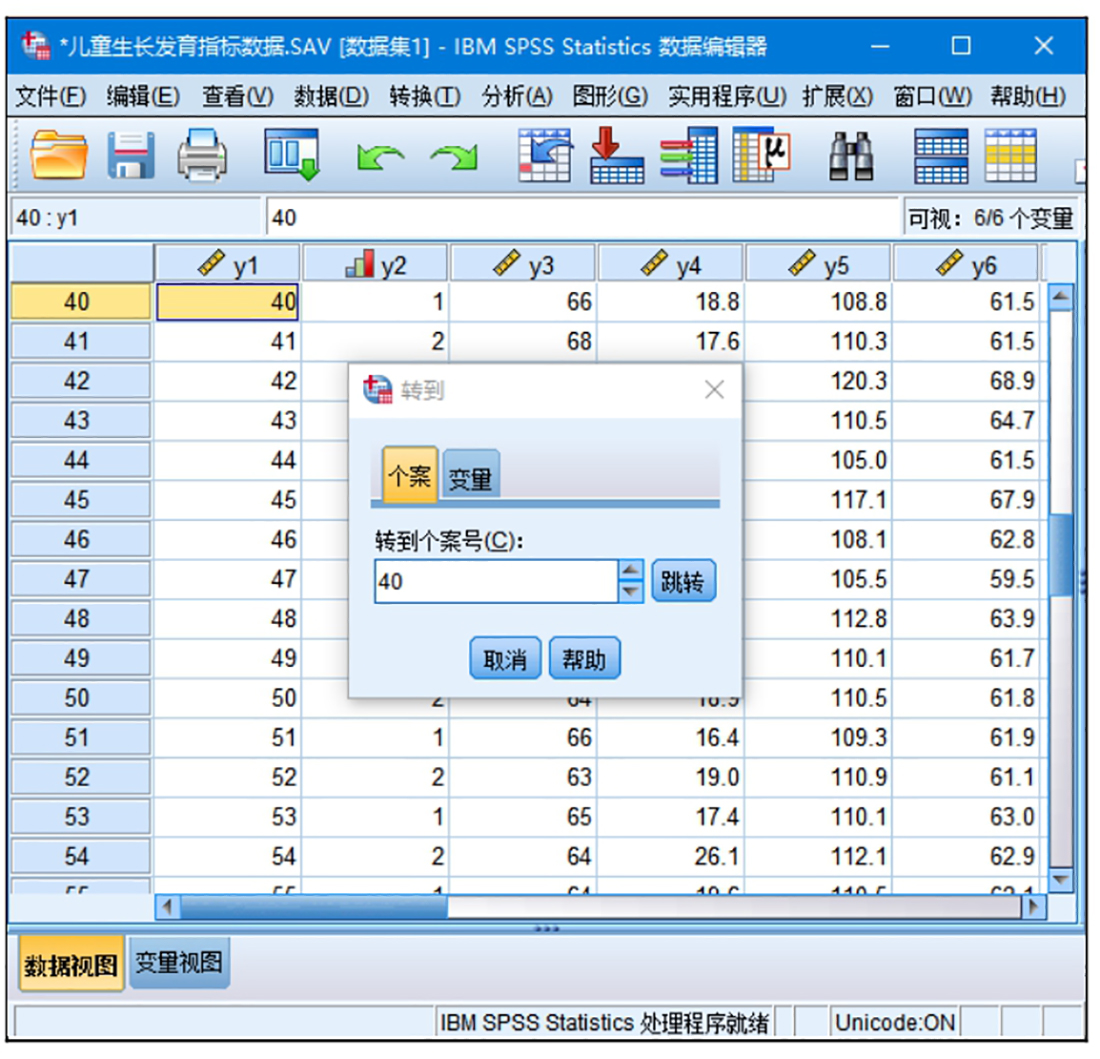The height and width of the screenshot is (1059, 1100).
Task: Click the Go to case toolbar icon
Action: [545, 158]
